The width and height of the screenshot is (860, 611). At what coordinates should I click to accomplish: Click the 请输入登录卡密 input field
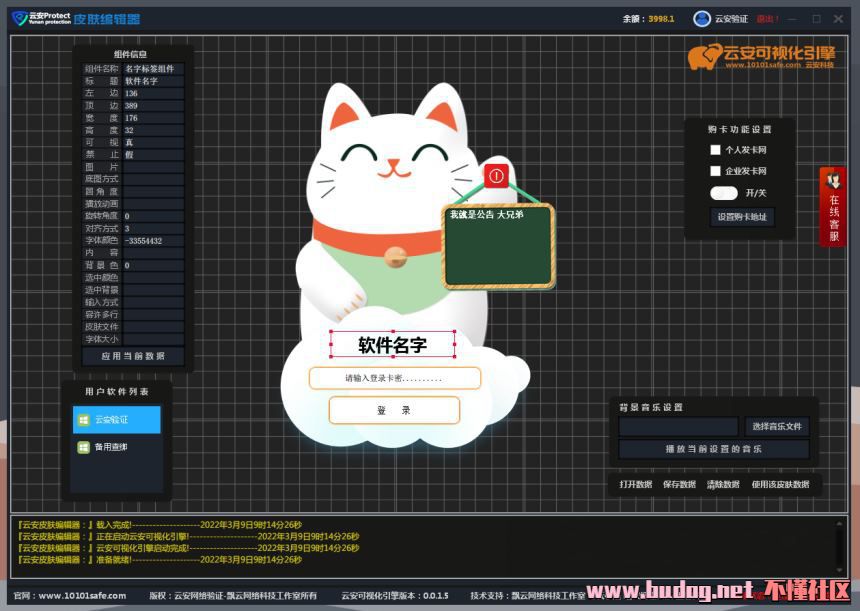pyautogui.click(x=395, y=378)
